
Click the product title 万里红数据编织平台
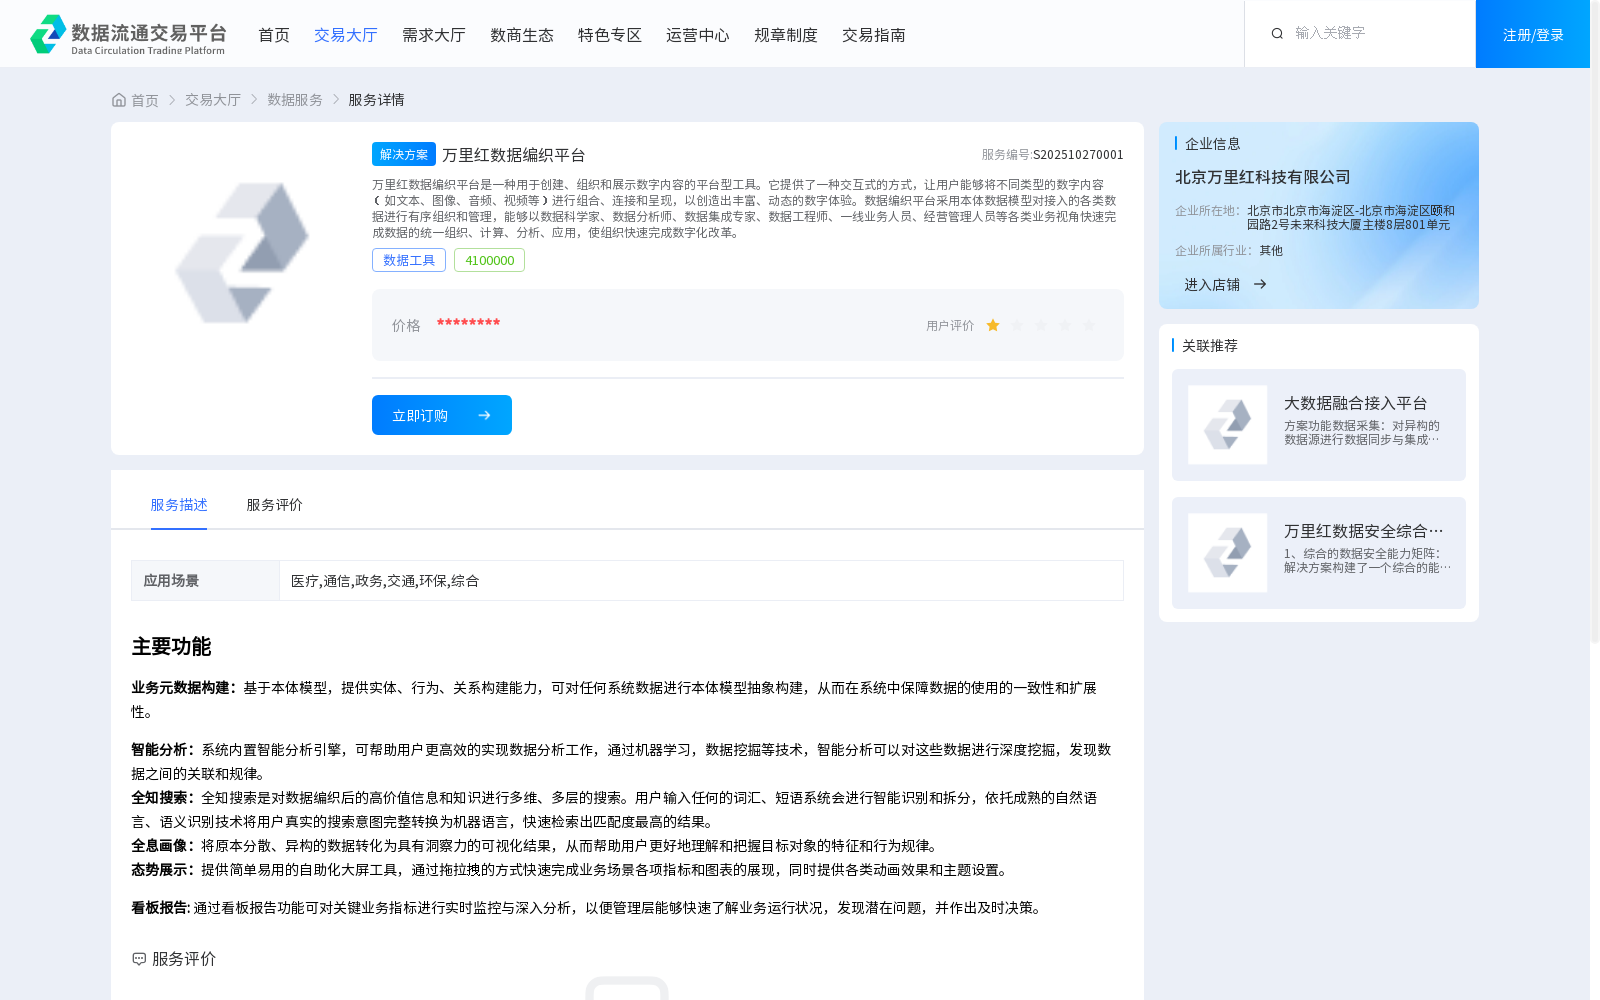pyautogui.click(x=514, y=155)
